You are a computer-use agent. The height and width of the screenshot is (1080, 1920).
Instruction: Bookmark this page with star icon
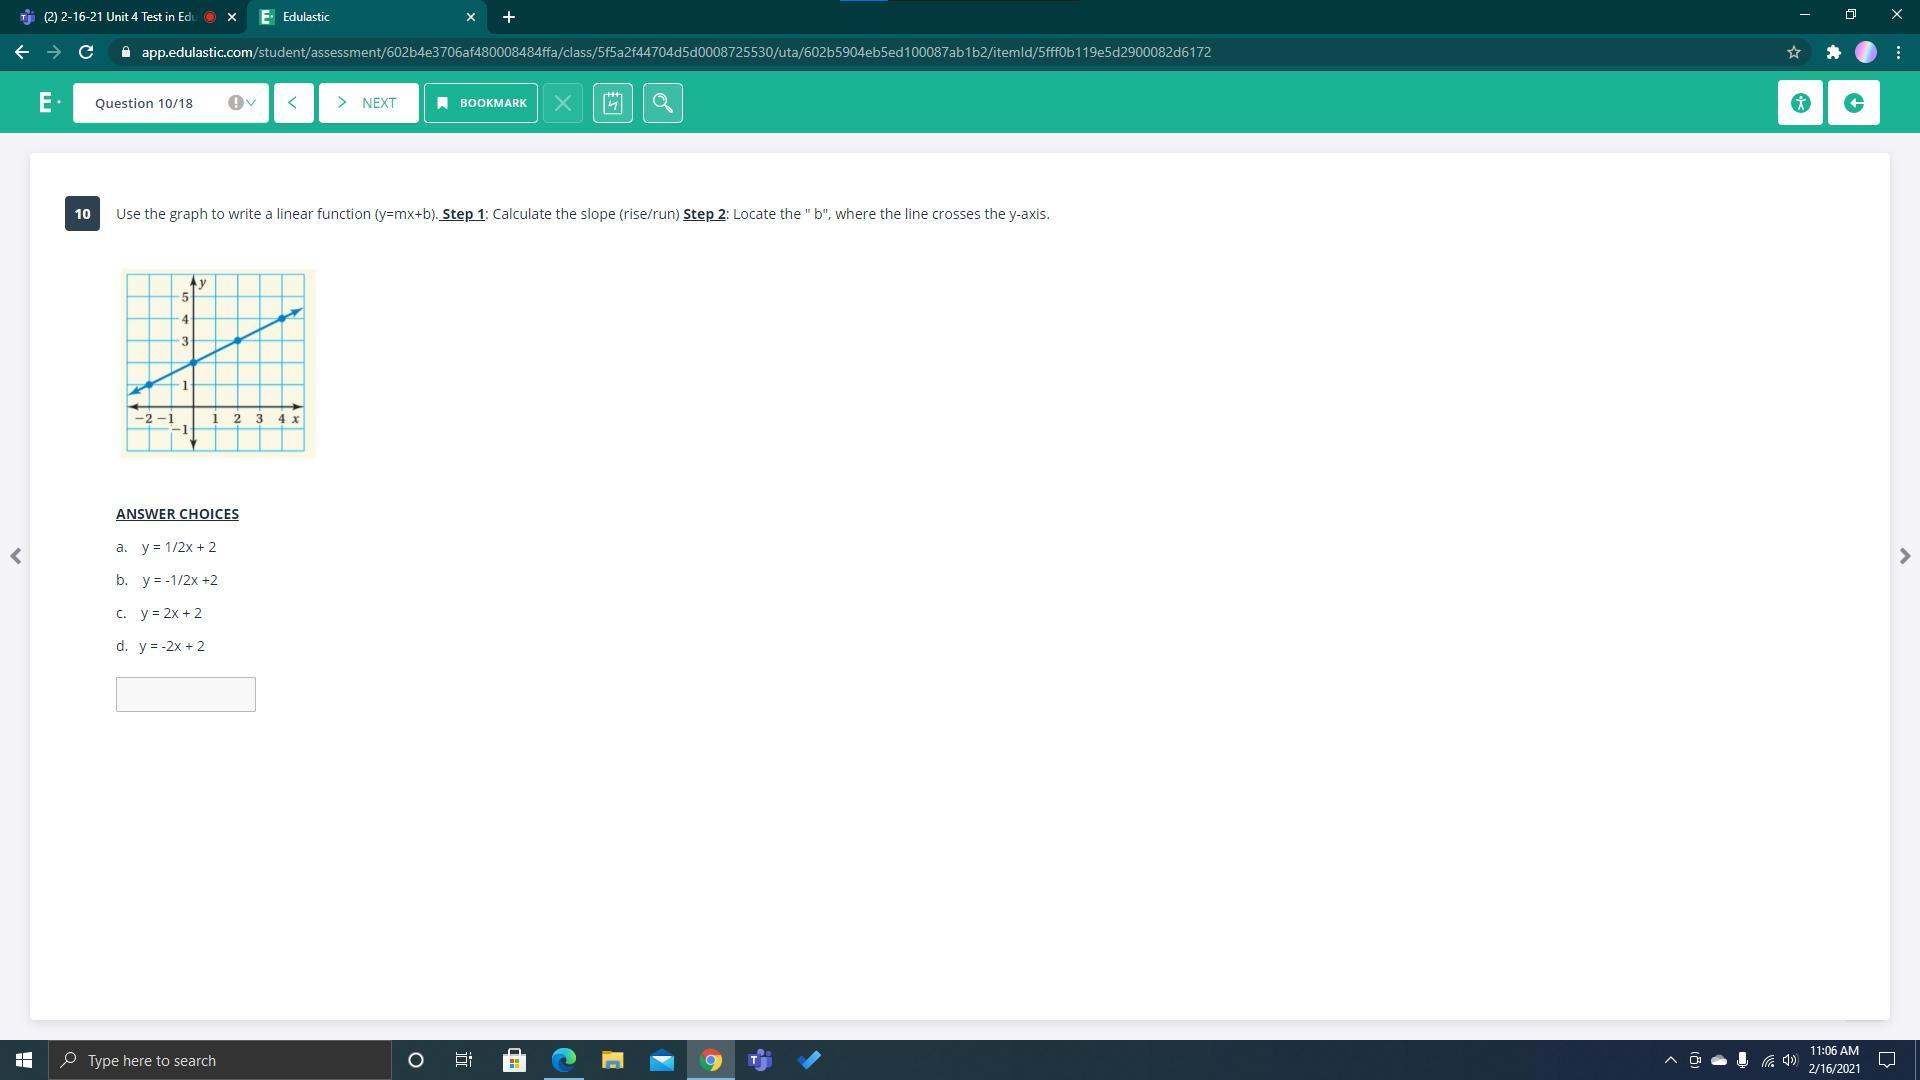pos(1793,52)
